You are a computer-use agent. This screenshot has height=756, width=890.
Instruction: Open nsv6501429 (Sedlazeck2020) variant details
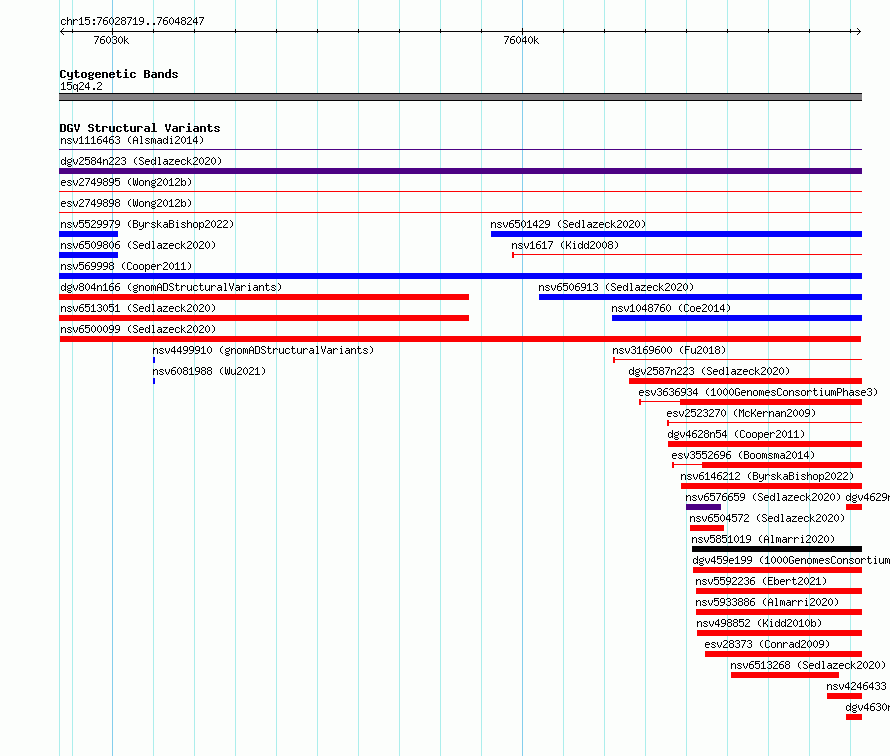click(568, 224)
